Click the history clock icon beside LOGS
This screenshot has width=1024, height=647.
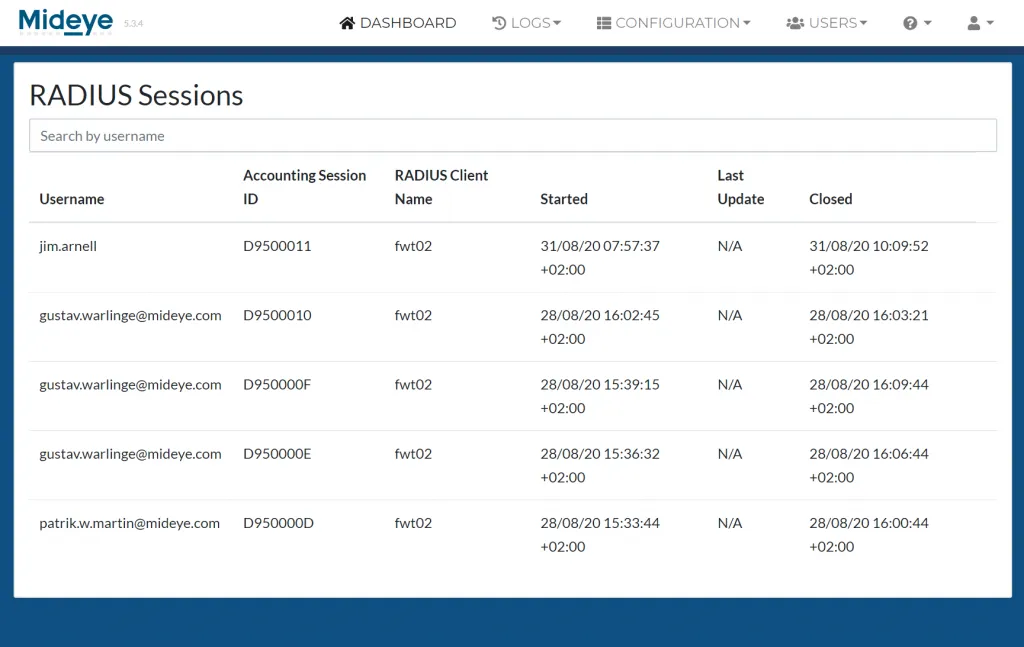coord(501,22)
